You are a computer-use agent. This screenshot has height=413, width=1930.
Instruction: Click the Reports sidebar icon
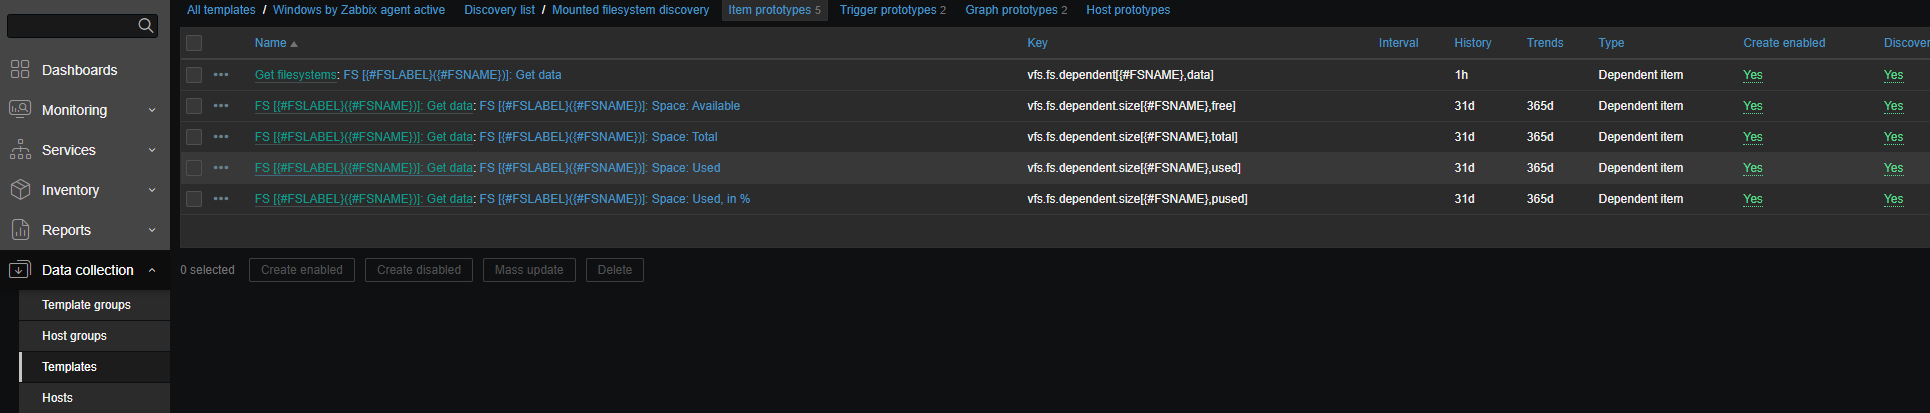20,230
